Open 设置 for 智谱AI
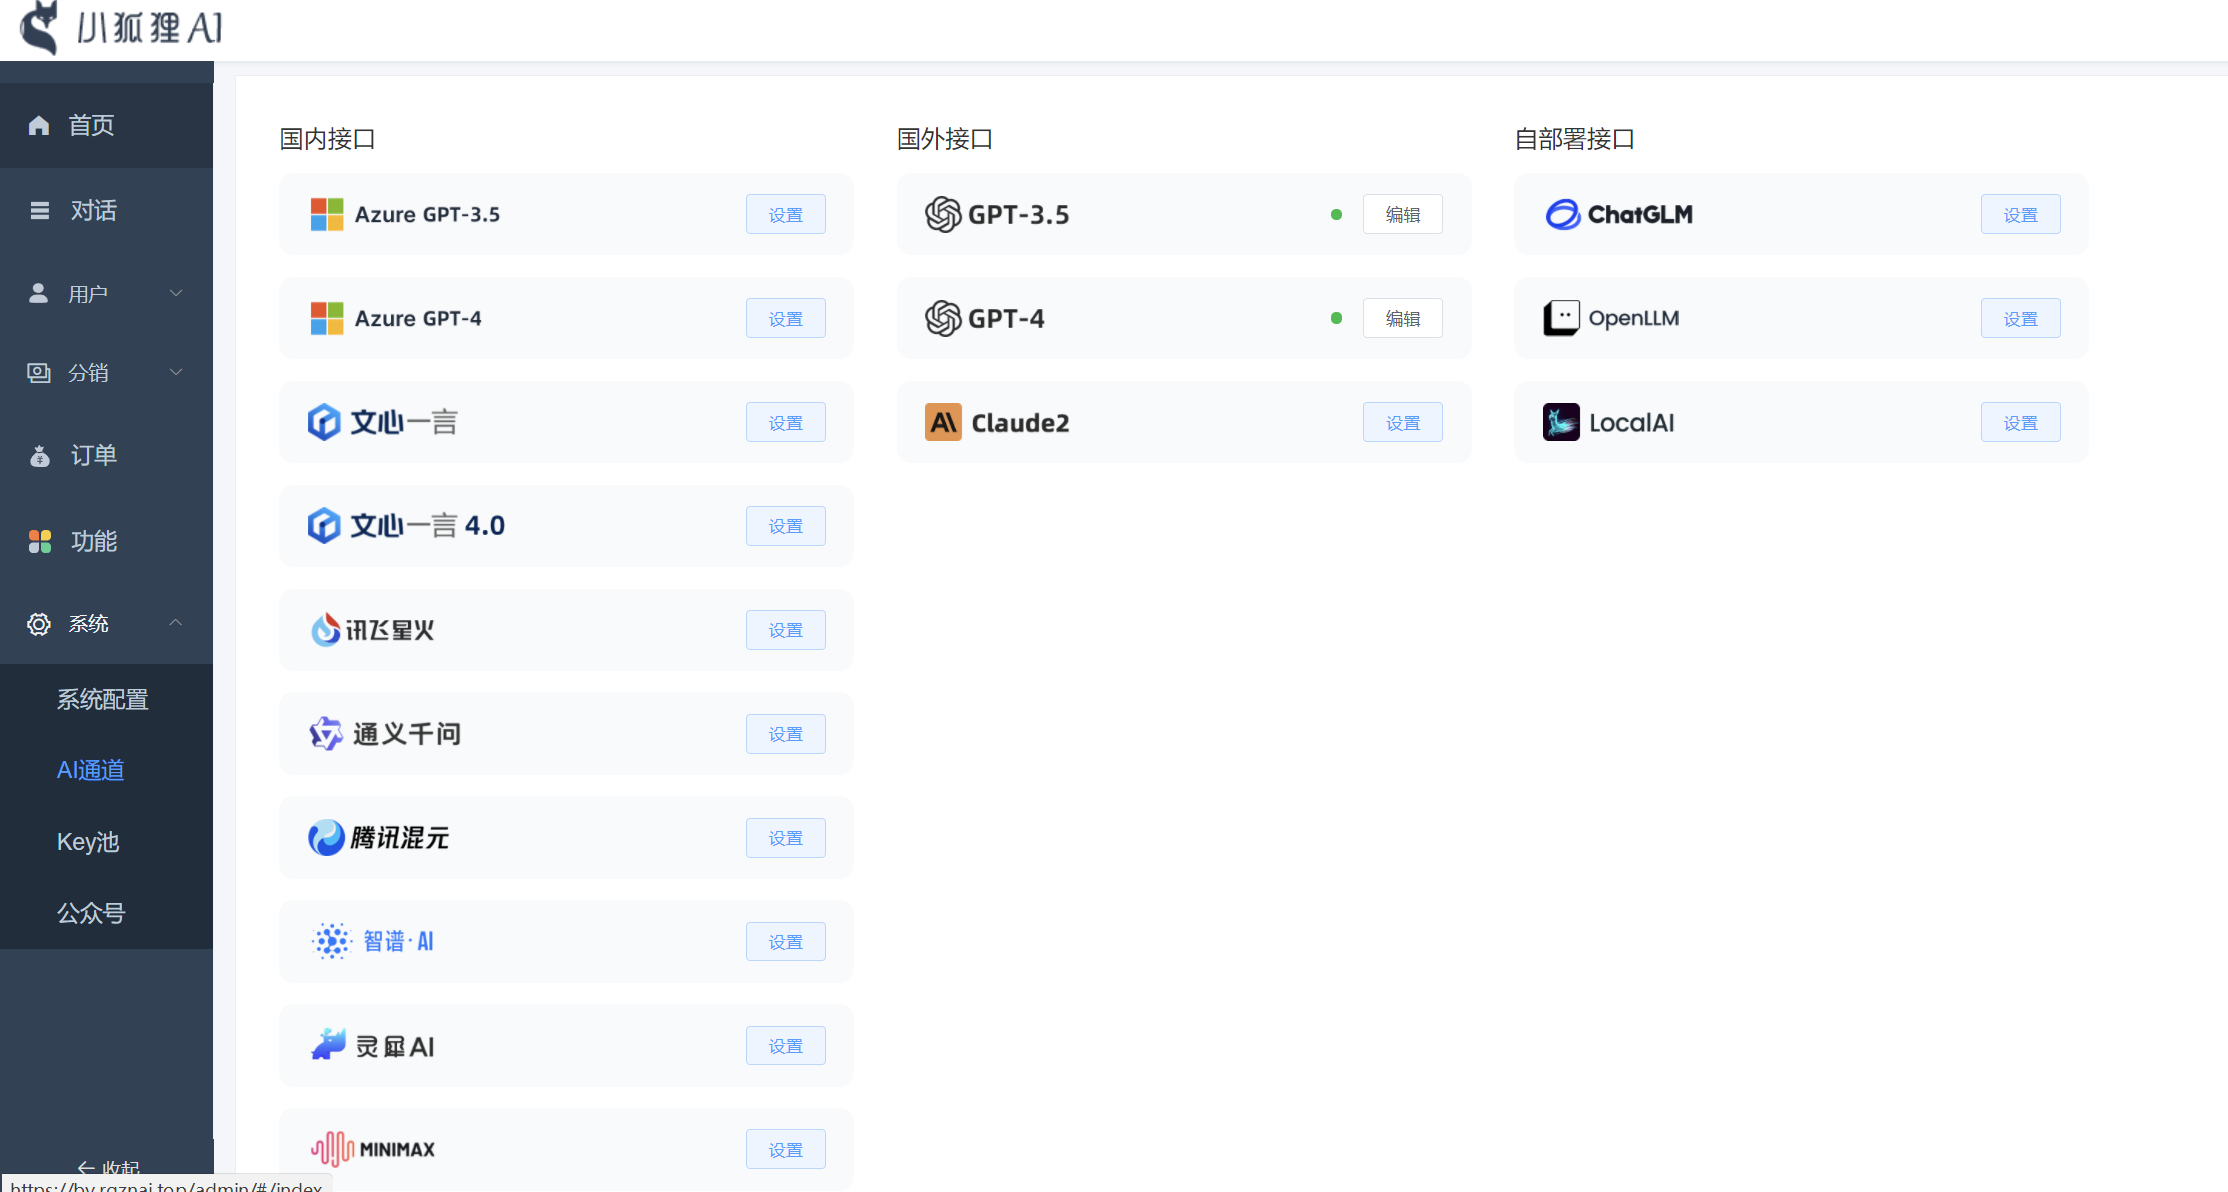The height and width of the screenshot is (1192, 2228). (785, 940)
